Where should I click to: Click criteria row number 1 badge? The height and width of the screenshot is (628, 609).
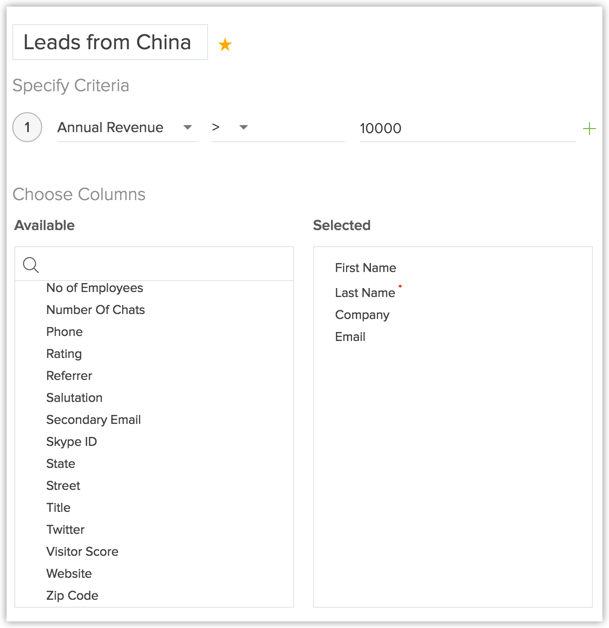coord(27,128)
